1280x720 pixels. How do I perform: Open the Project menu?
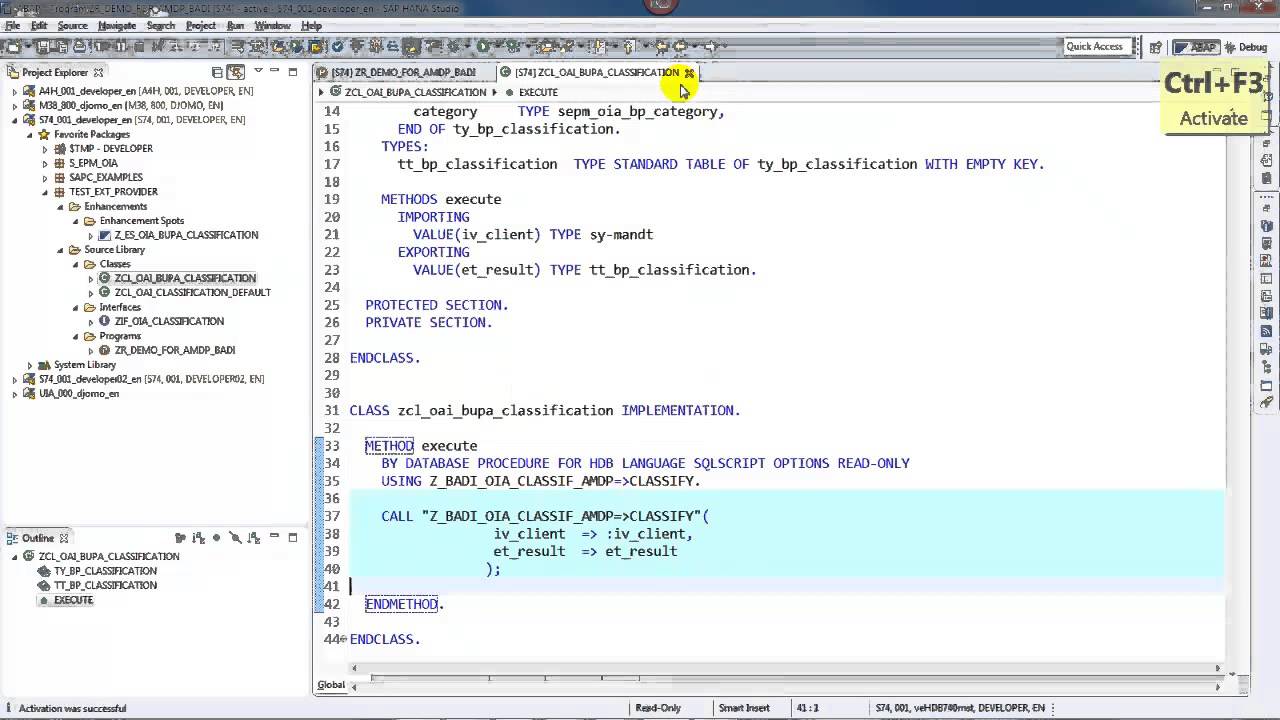200,25
